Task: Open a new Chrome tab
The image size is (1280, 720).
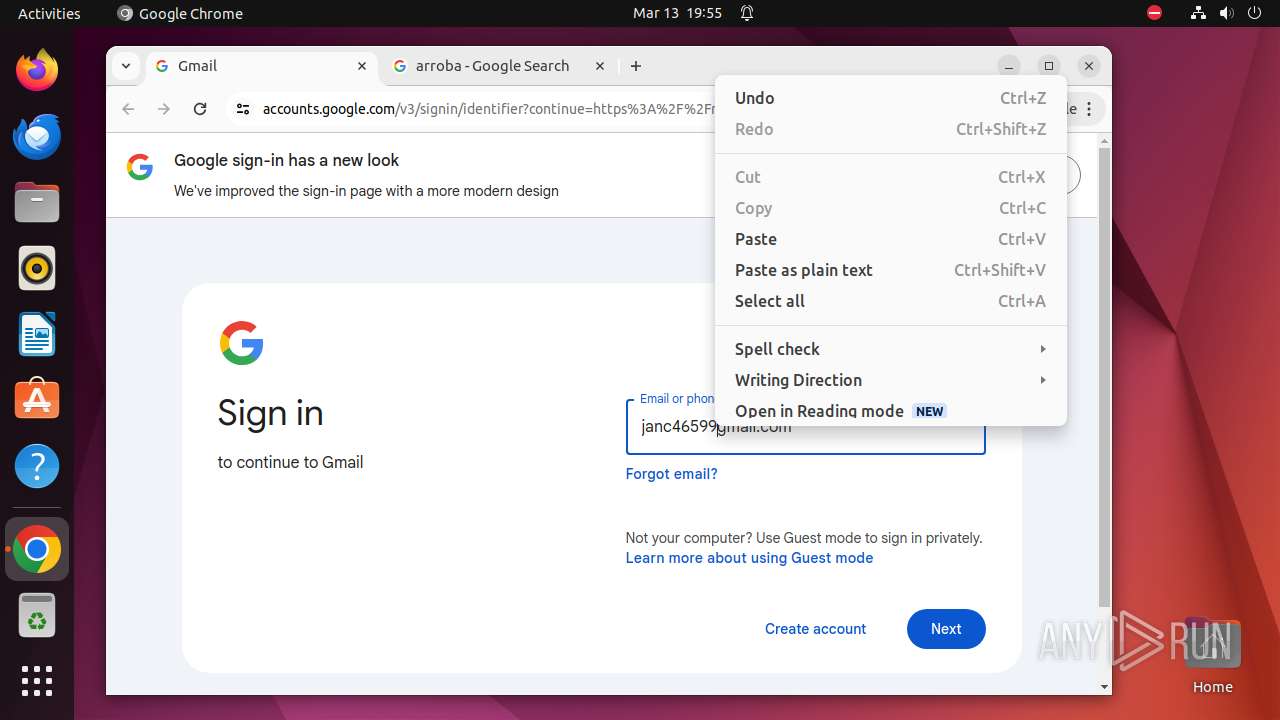Action: pyautogui.click(x=636, y=66)
